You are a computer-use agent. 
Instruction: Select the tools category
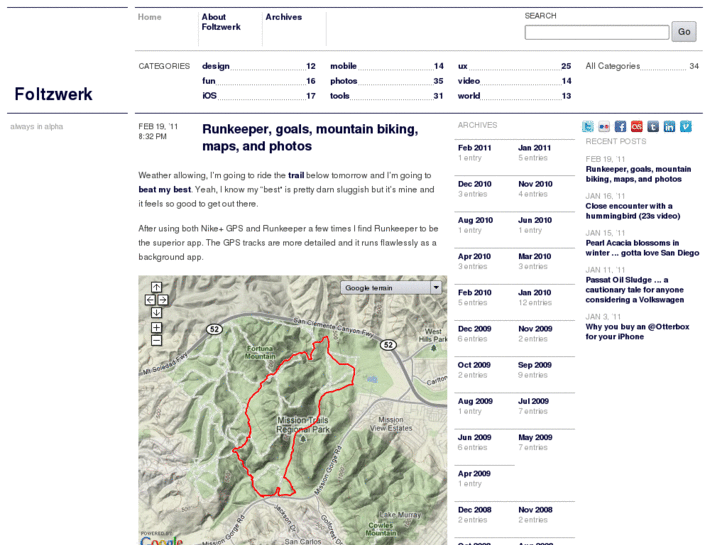(339, 96)
